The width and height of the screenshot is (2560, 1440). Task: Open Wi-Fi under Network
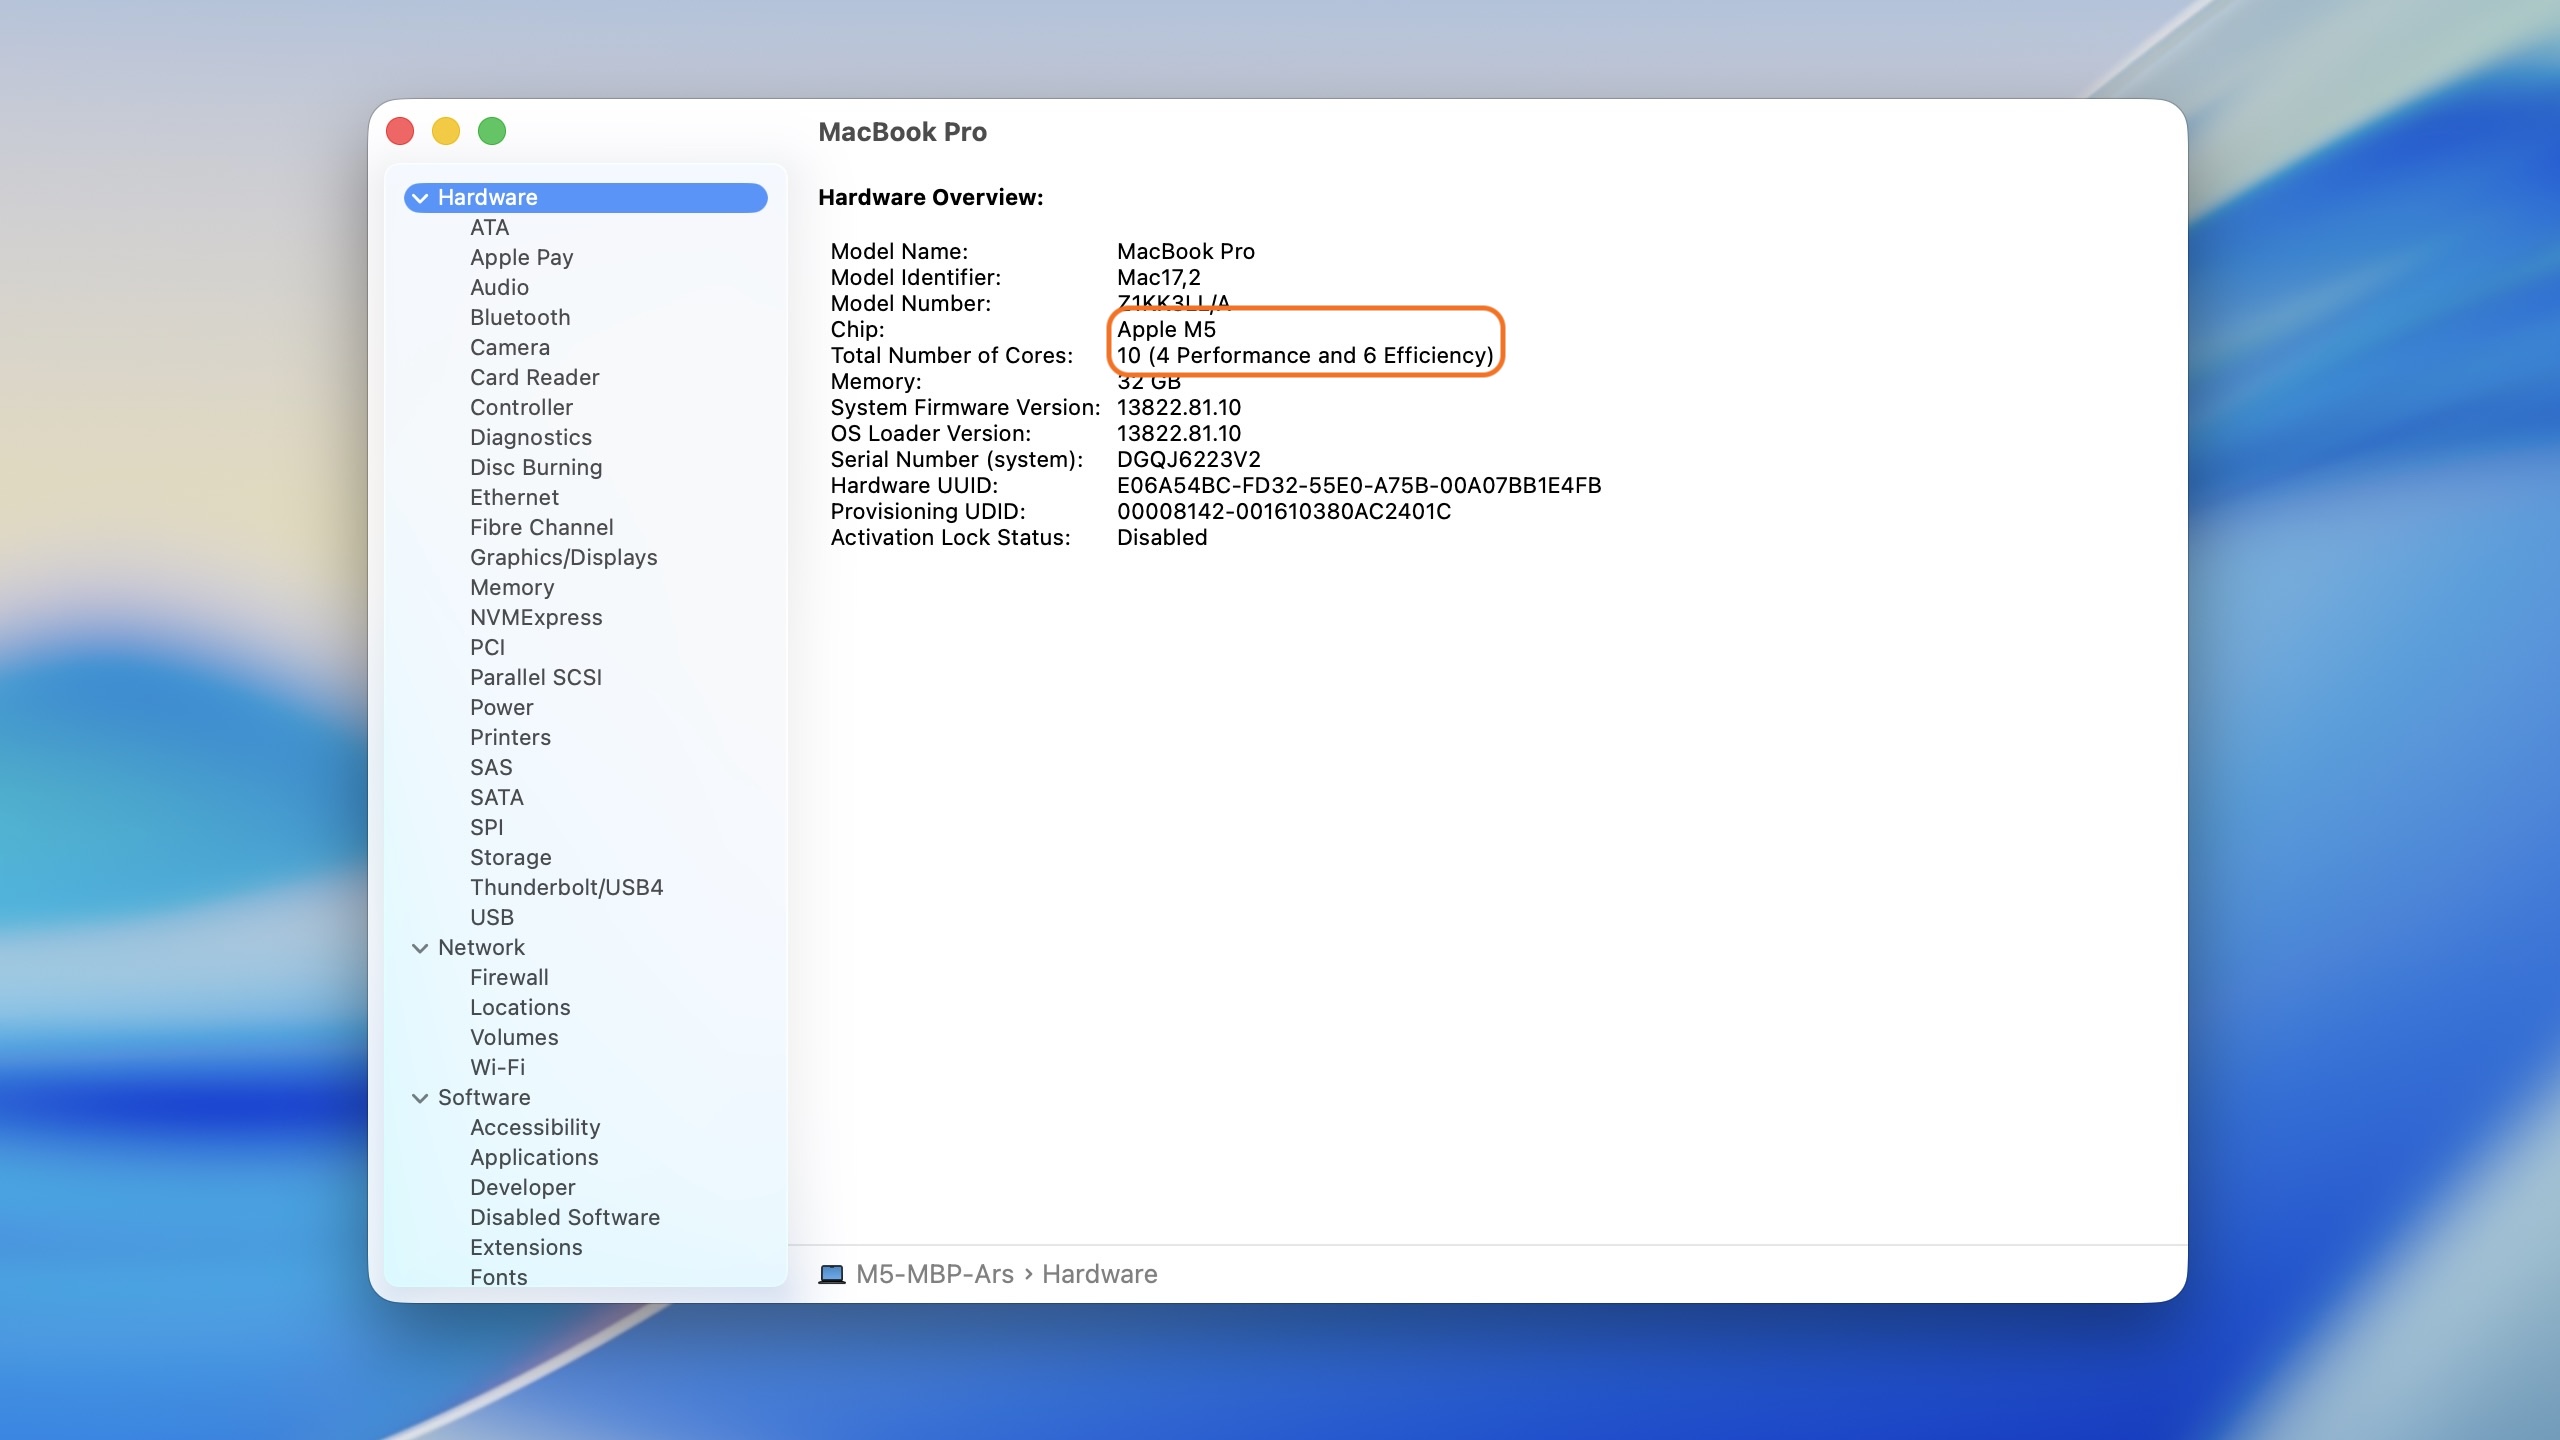click(x=497, y=1067)
